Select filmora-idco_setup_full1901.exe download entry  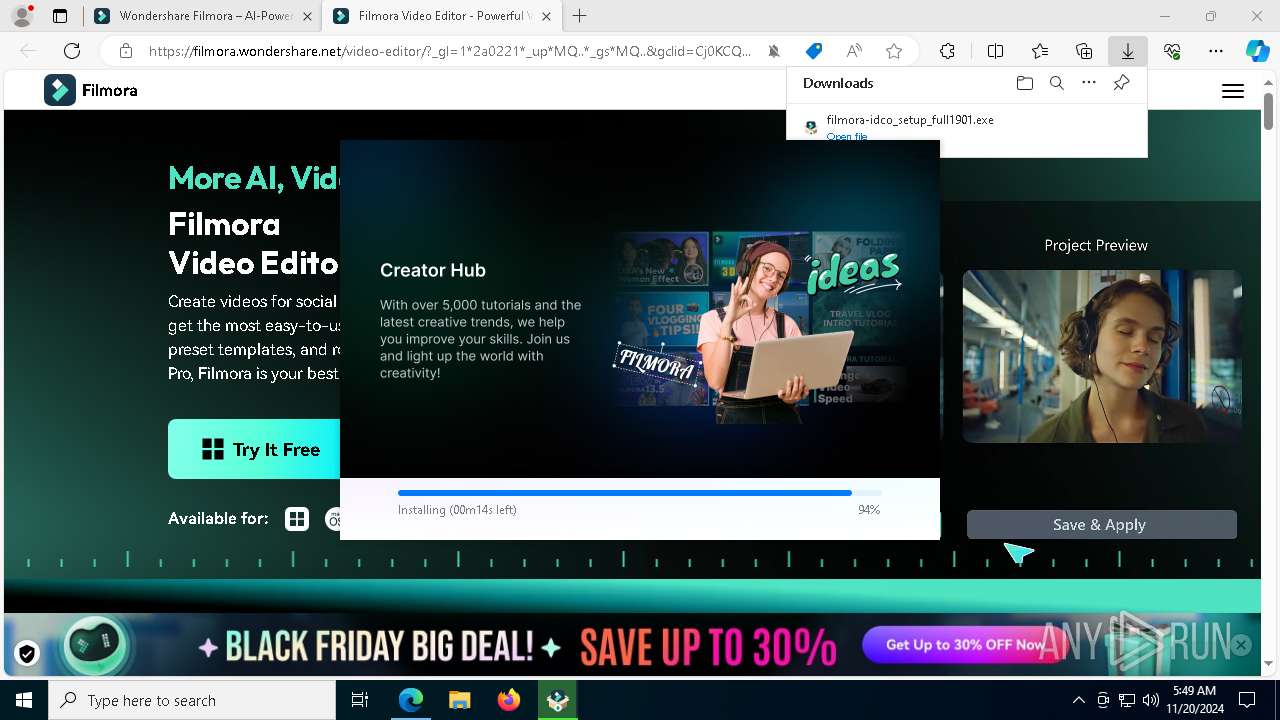pyautogui.click(x=967, y=125)
